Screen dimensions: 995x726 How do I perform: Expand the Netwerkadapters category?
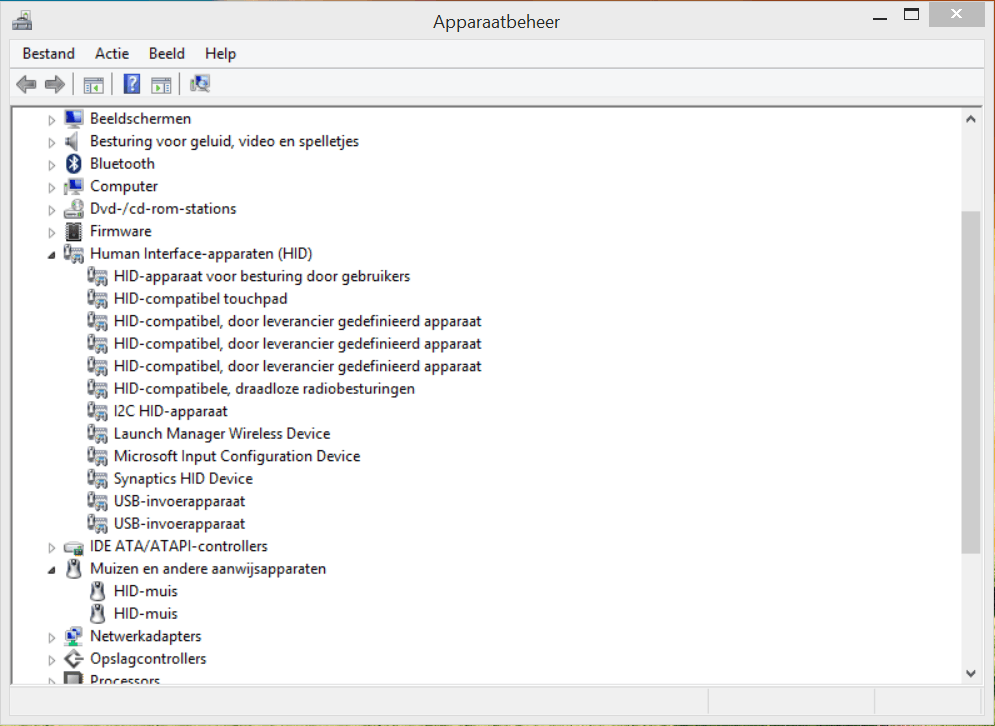tap(52, 637)
